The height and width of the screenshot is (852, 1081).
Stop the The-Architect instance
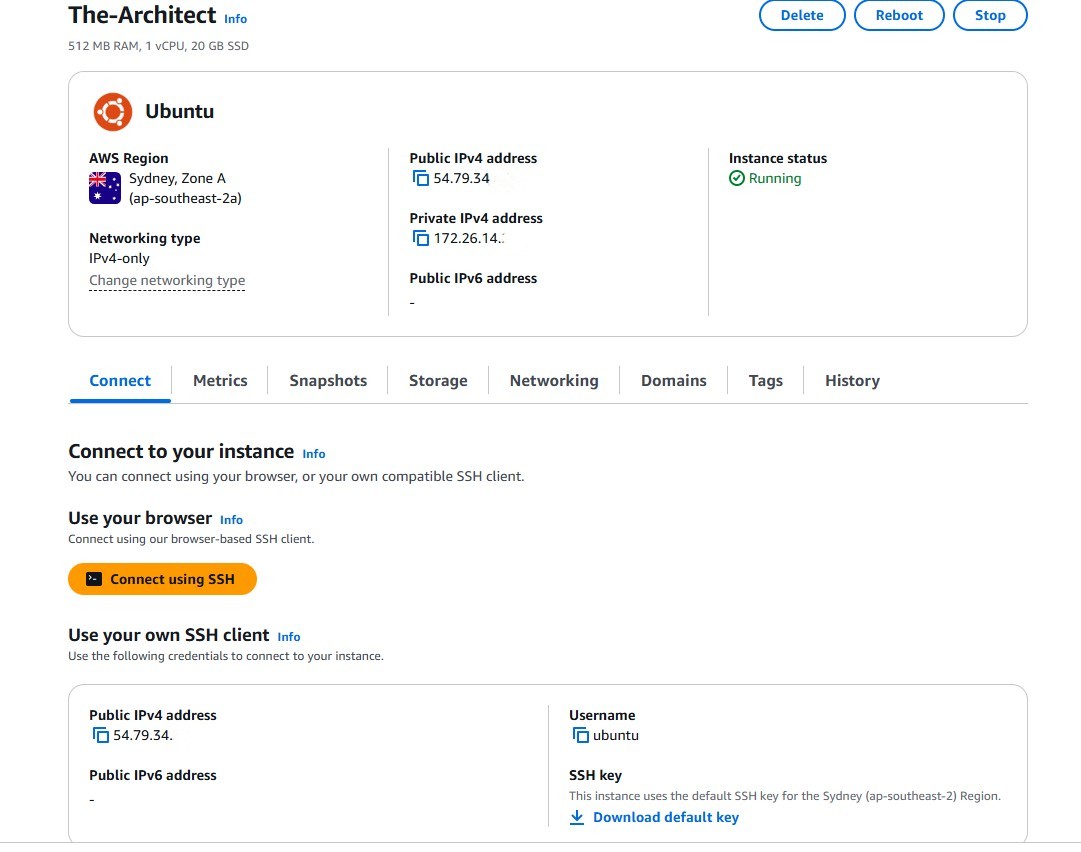(x=990, y=16)
